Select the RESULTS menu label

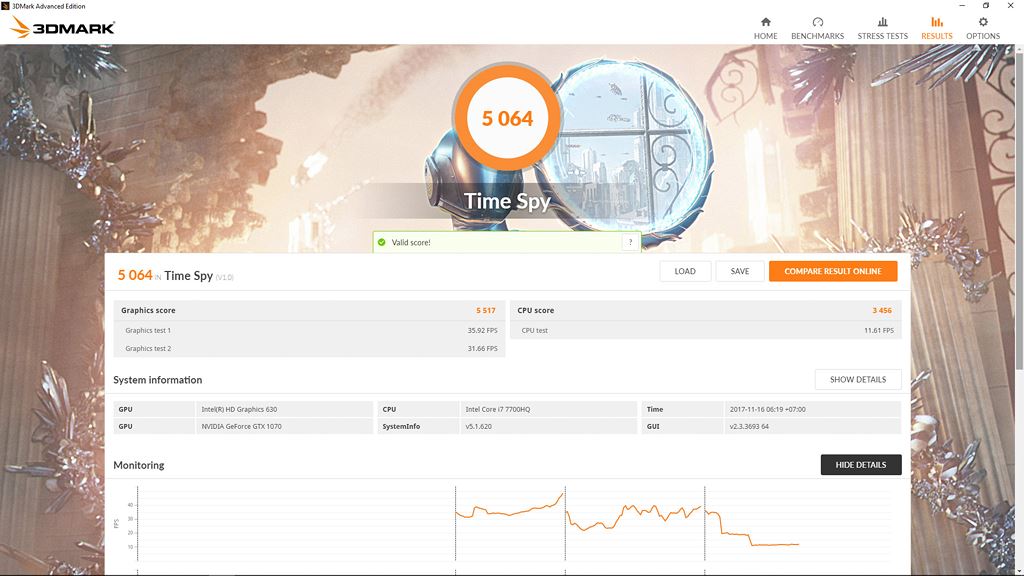point(936,36)
